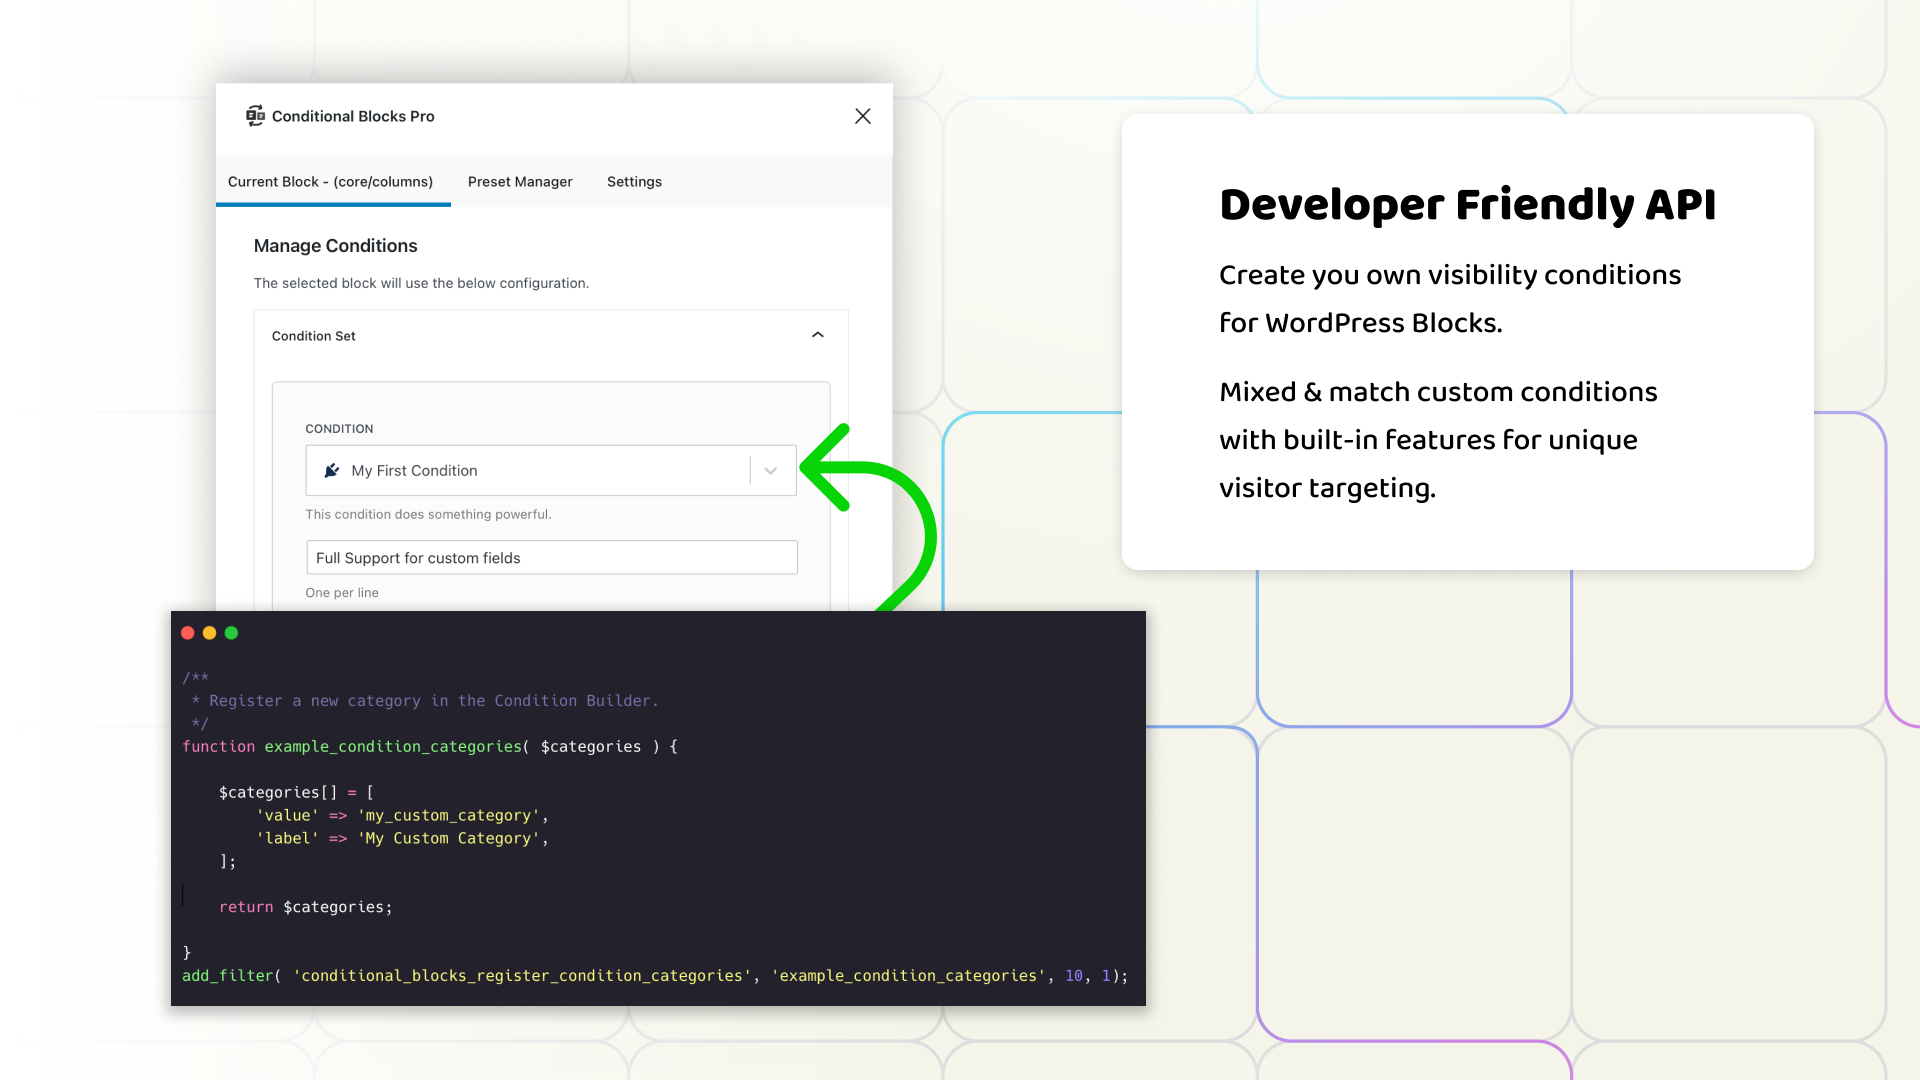Image resolution: width=1920 pixels, height=1080 pixels.
Task: Select the Current Block (core/columns) tab
Action: (331, 182)
